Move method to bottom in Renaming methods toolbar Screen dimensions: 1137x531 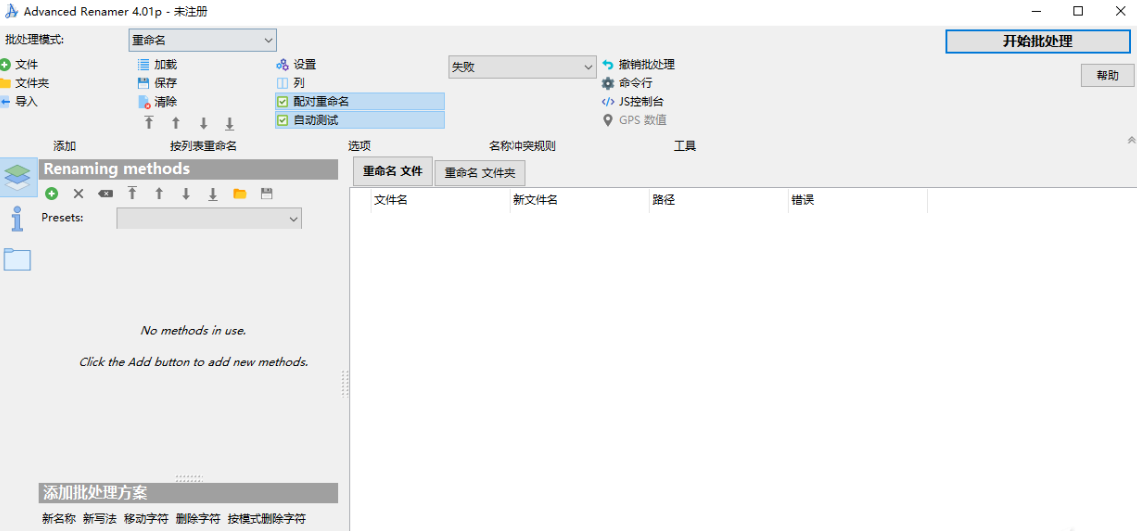pyautogui.click(x=213, y=194)
